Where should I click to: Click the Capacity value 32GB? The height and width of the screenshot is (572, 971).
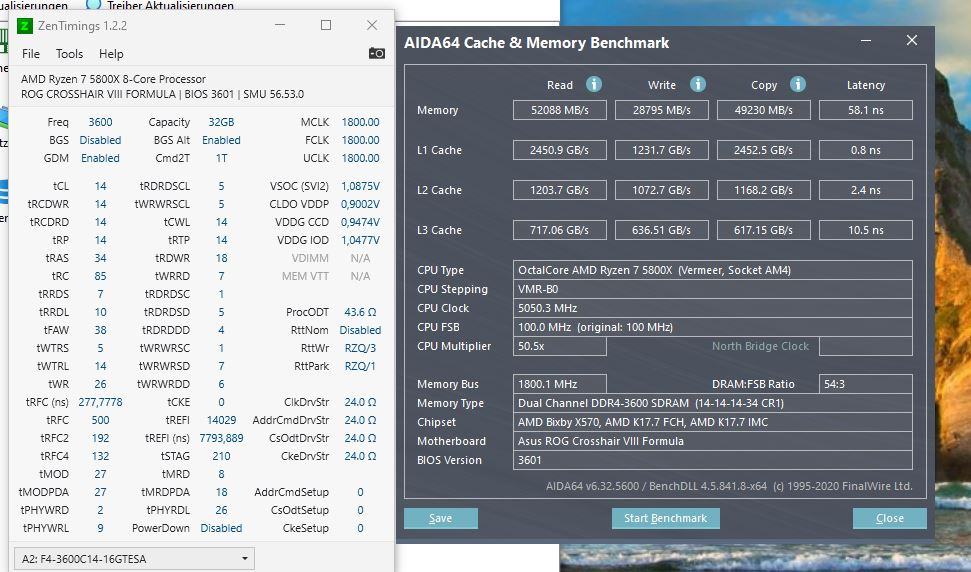coord(221,122)
